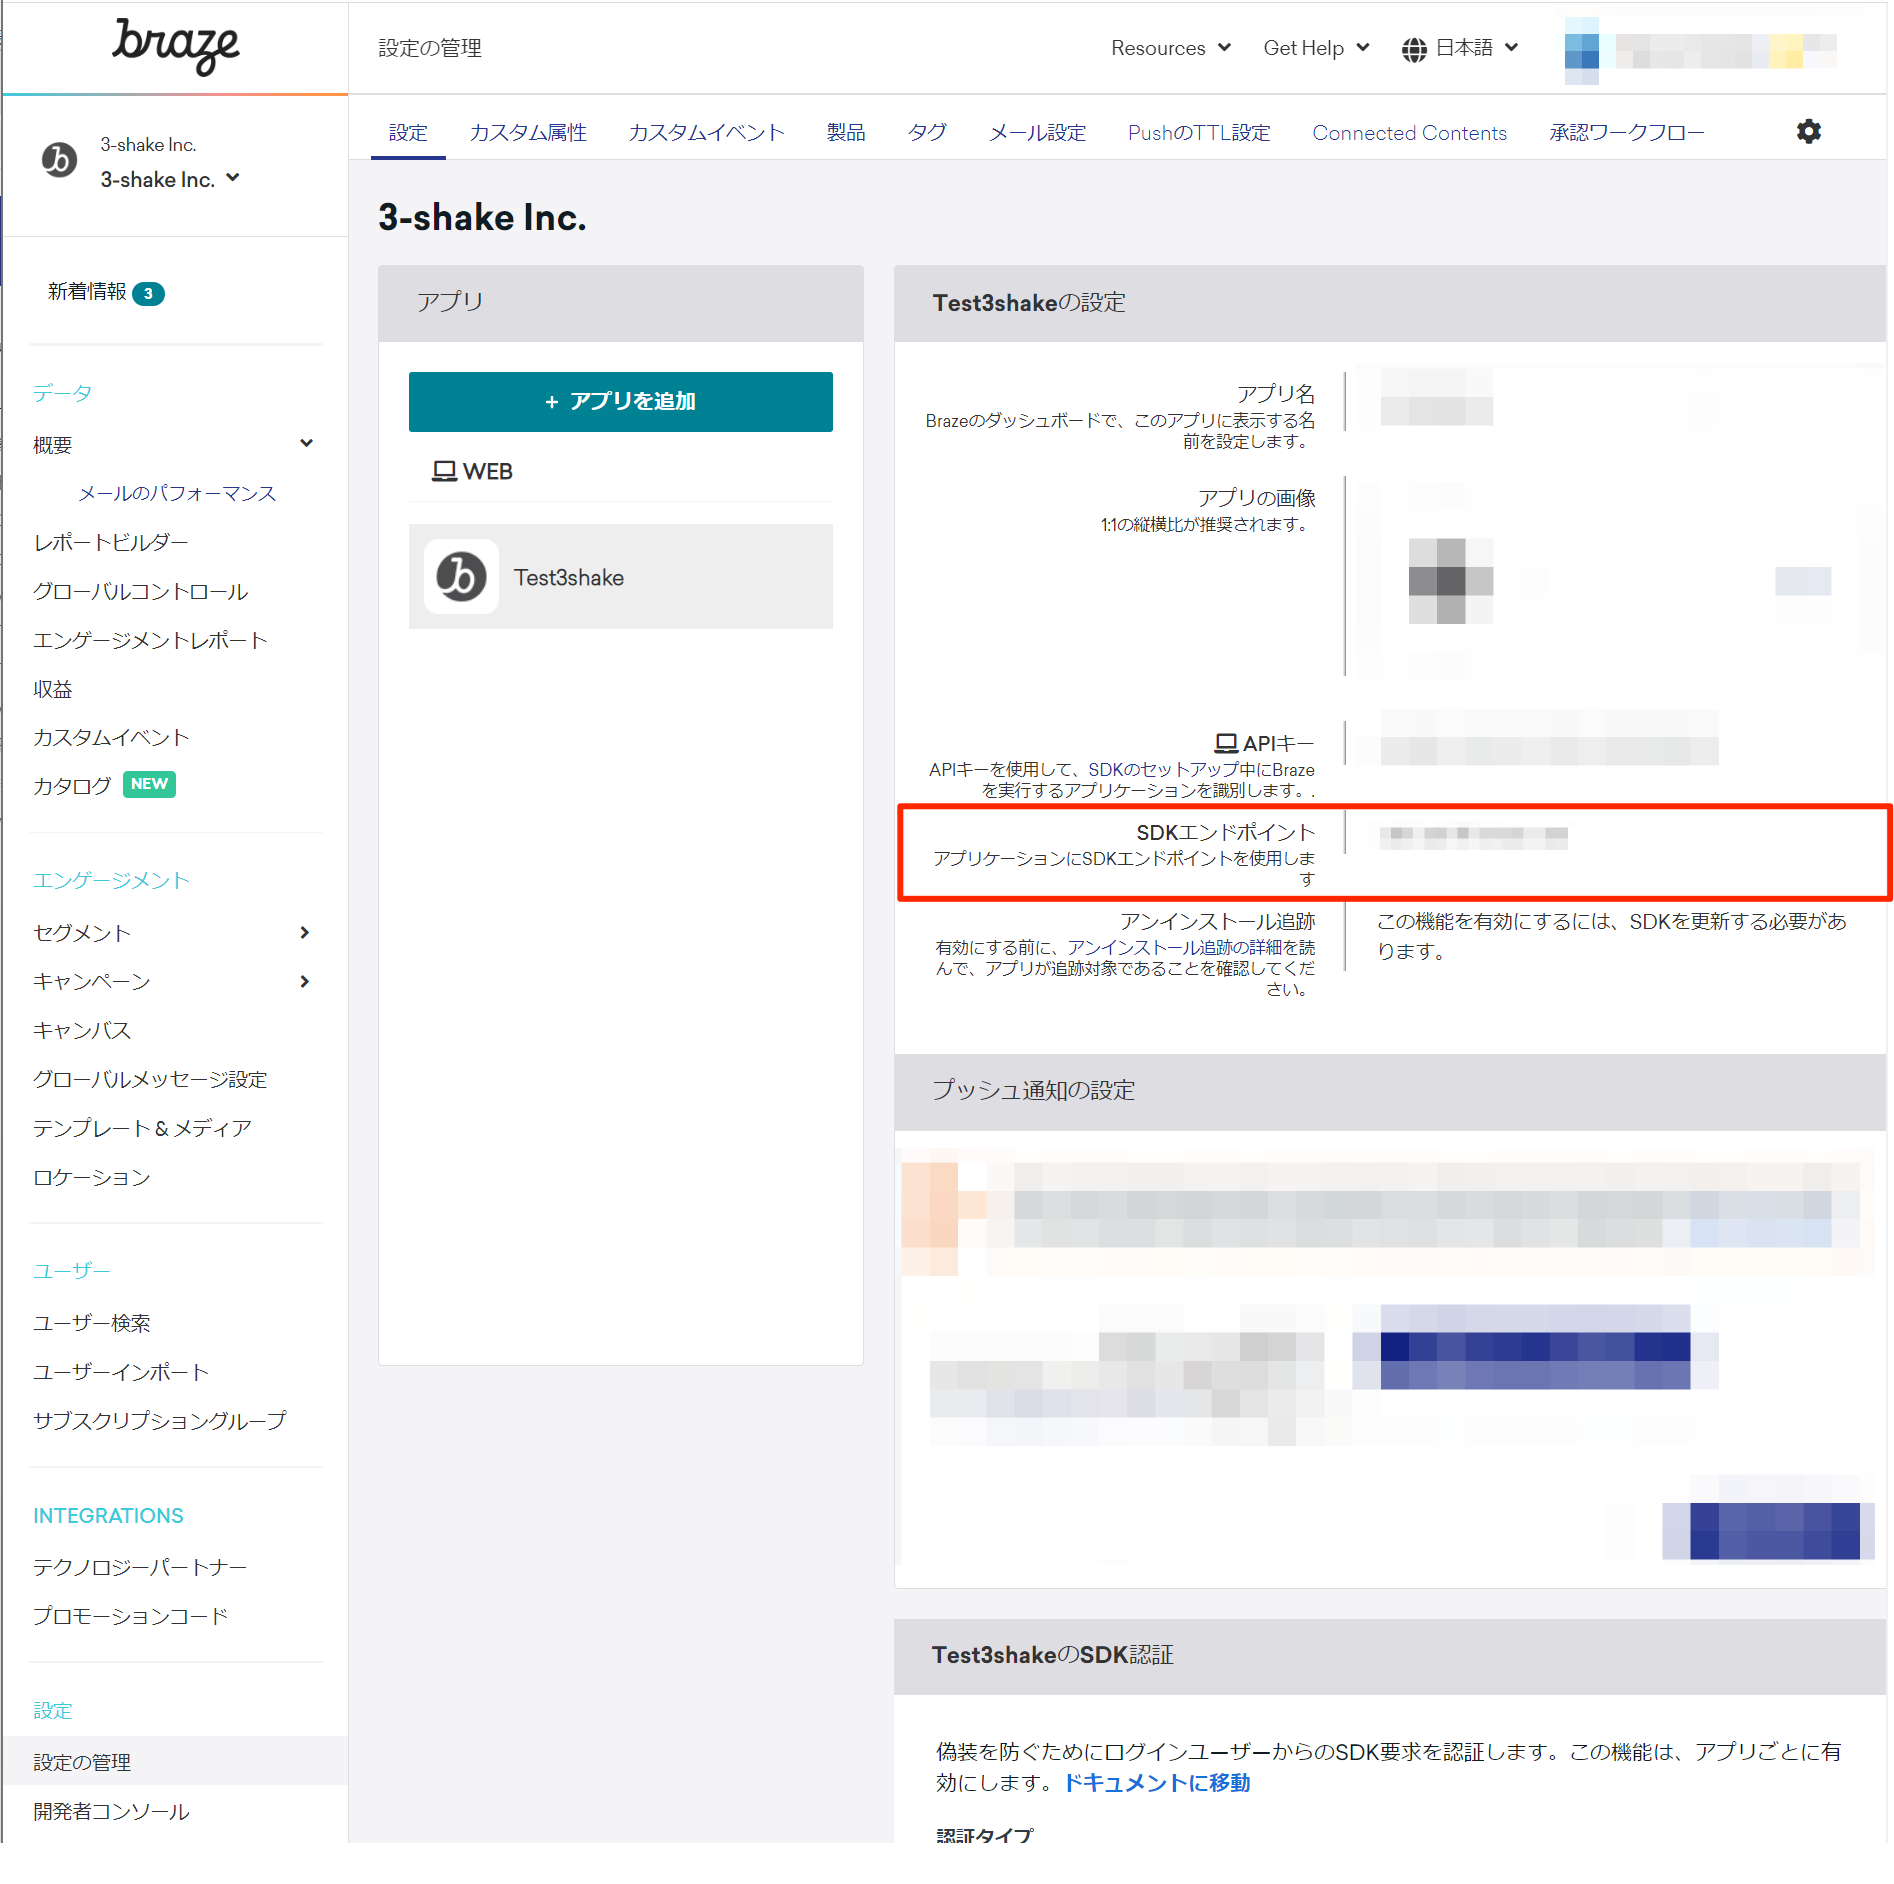Open the 製品 tab
Screen dimensions: 1894x1884
coord(845,133)
